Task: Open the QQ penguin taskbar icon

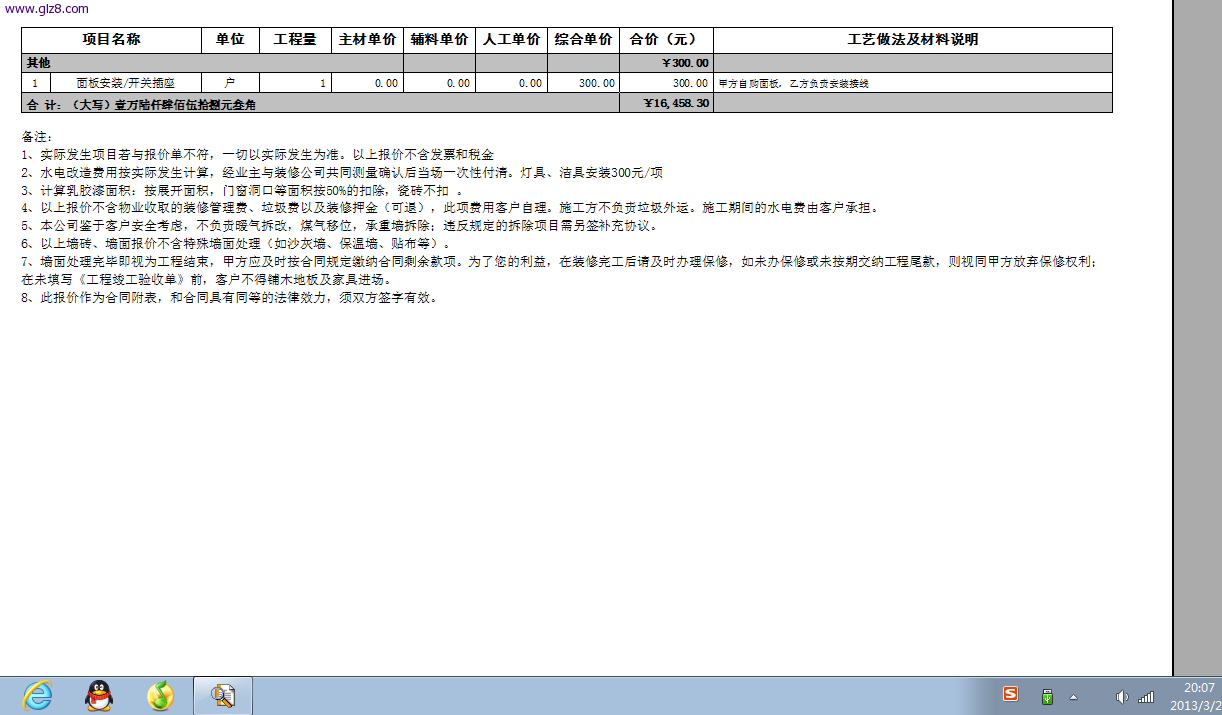Action: [98, 696]
